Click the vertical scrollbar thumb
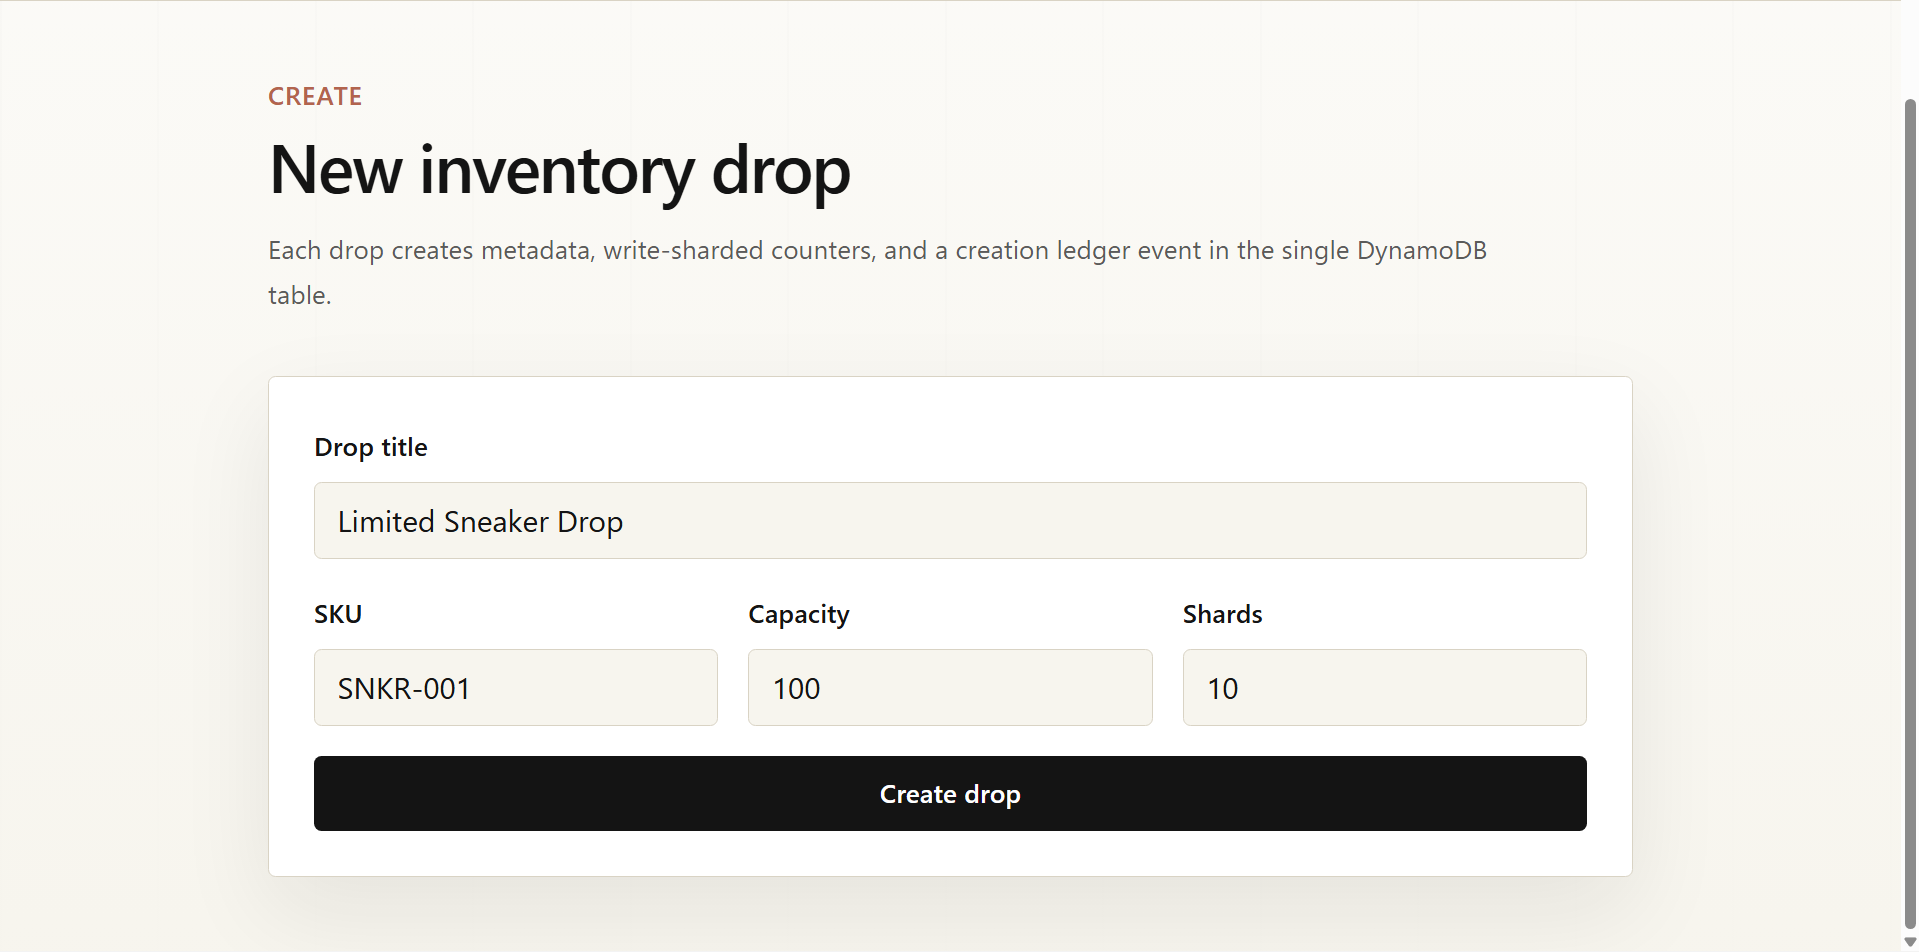This screenshot has width=1919, height=952. pyautogui.click(x=1910, y=514)
